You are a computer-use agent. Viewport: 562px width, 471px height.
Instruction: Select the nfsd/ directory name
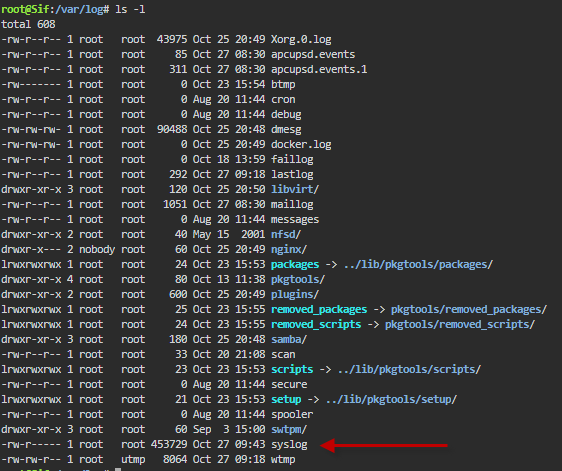tap(286, 234)
